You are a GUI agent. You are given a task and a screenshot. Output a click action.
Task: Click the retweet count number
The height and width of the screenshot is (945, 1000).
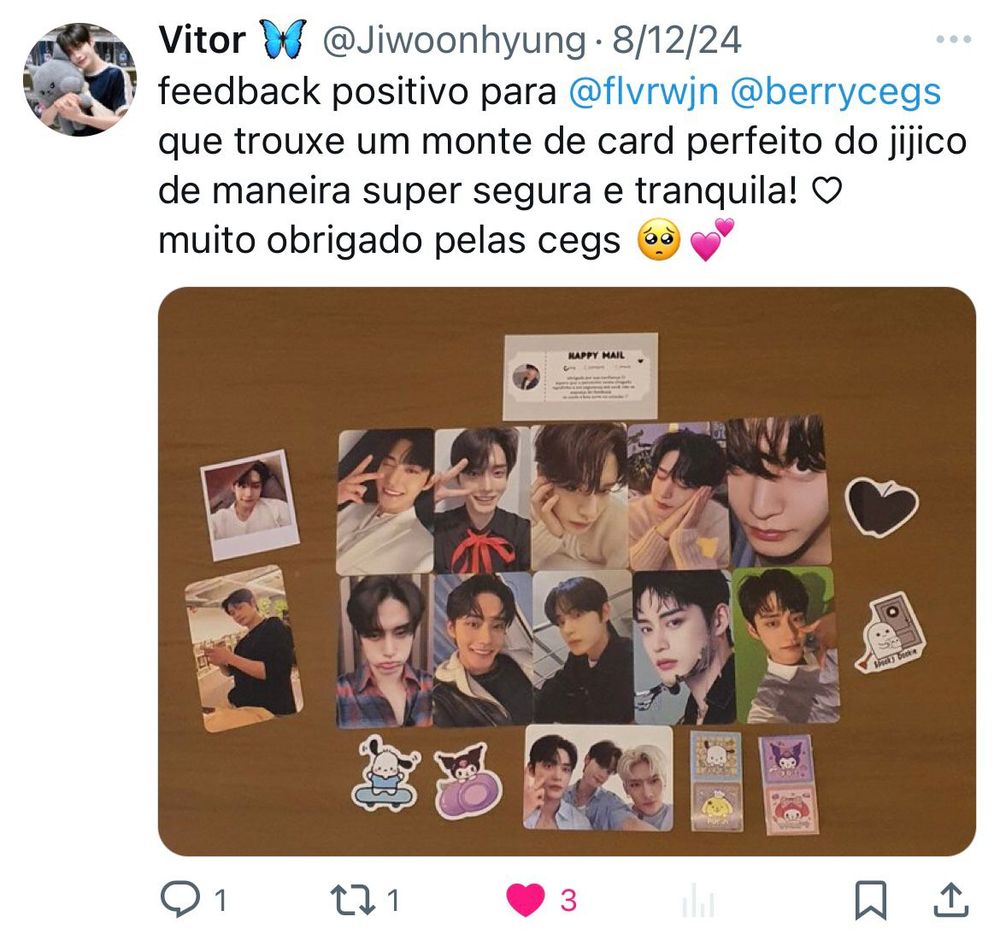(x=393, y=901)
